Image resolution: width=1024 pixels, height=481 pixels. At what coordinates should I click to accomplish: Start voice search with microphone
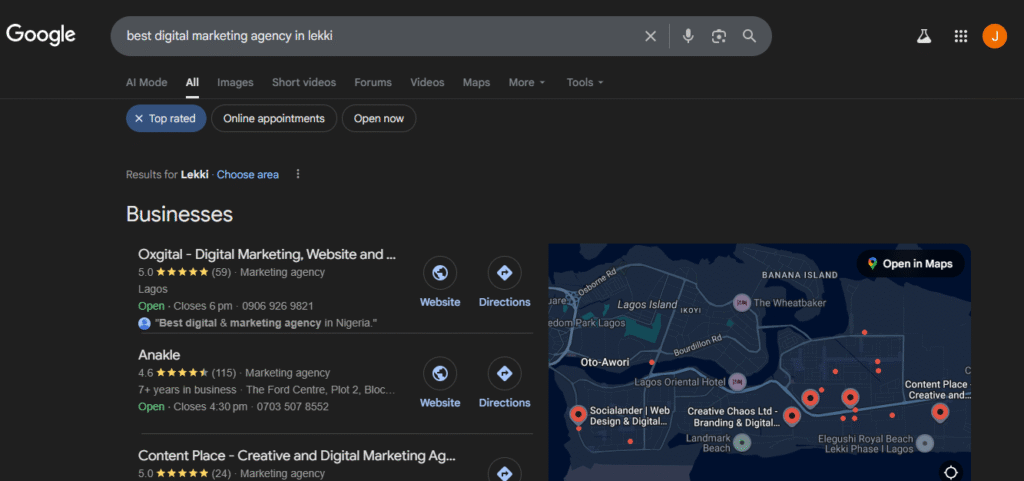[x=688, y=36]
